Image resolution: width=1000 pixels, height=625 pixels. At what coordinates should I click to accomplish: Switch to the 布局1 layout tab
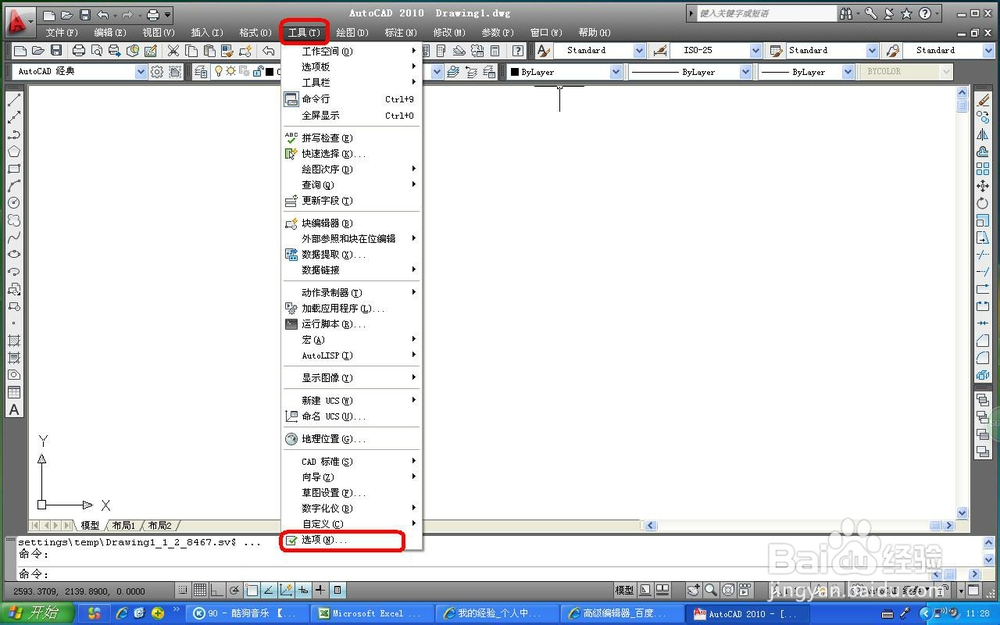[x=124, y=526]
